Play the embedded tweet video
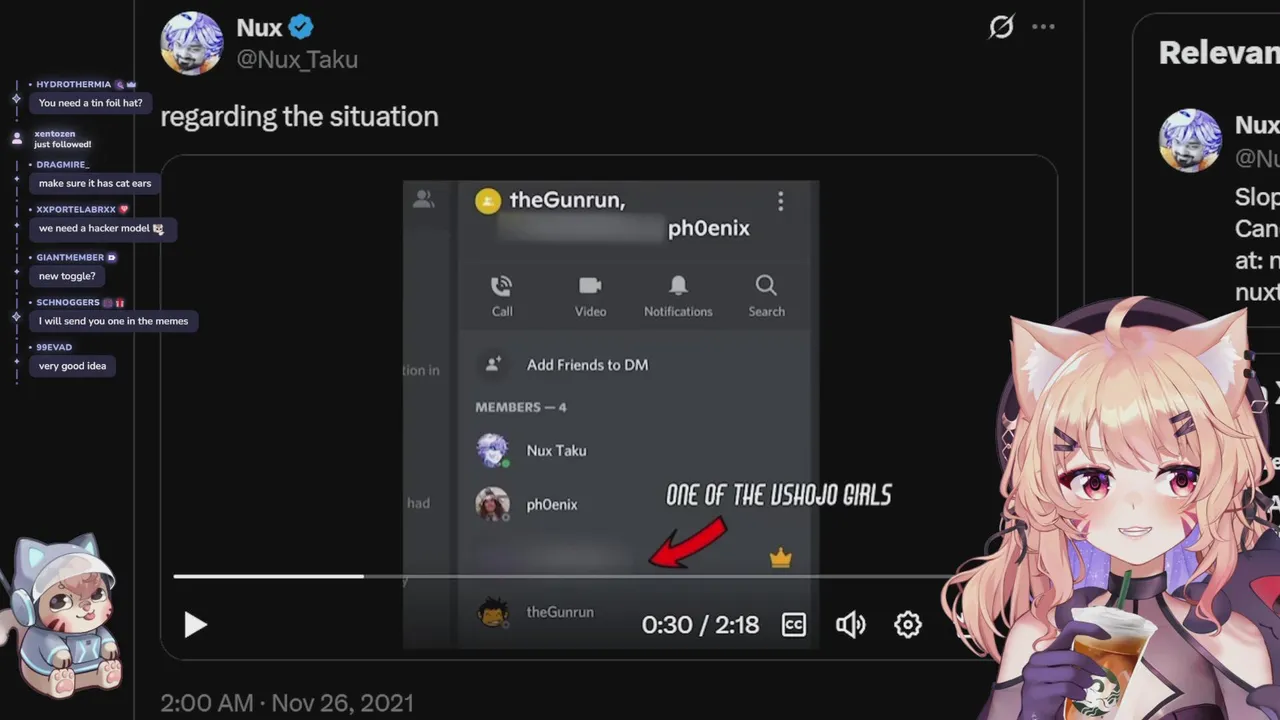Screen dimensions: 1280x720 (196, 625)
